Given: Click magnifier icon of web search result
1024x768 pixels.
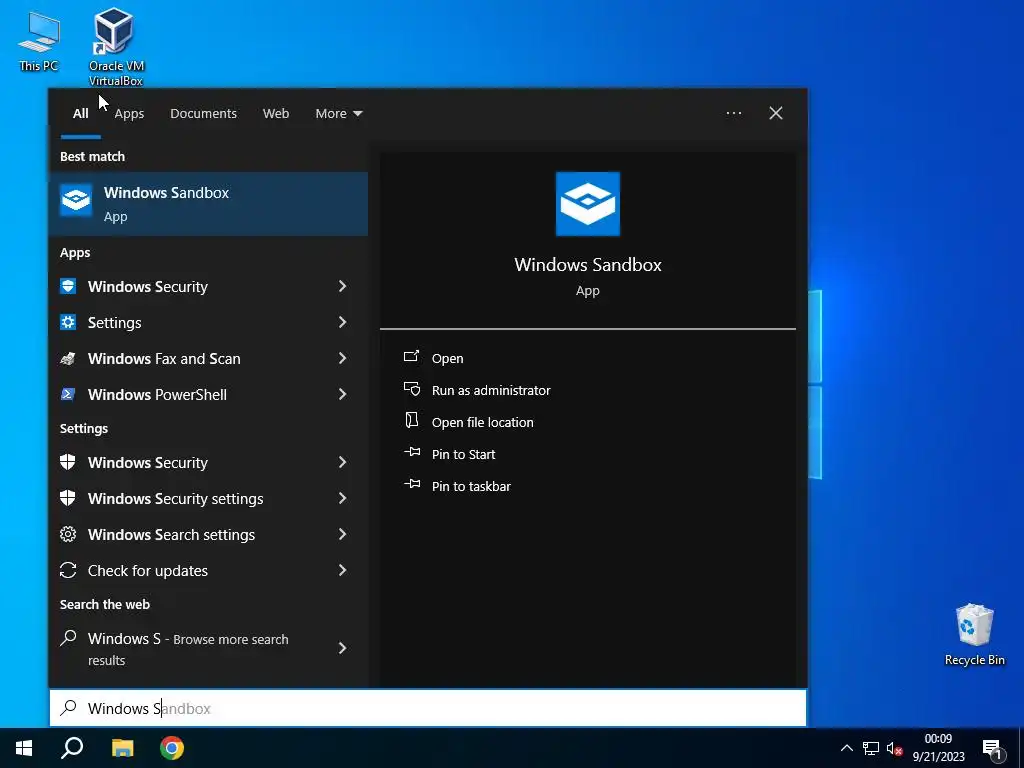Looking at the screenshot, I should pyautogui.click(x=68, y=638).
